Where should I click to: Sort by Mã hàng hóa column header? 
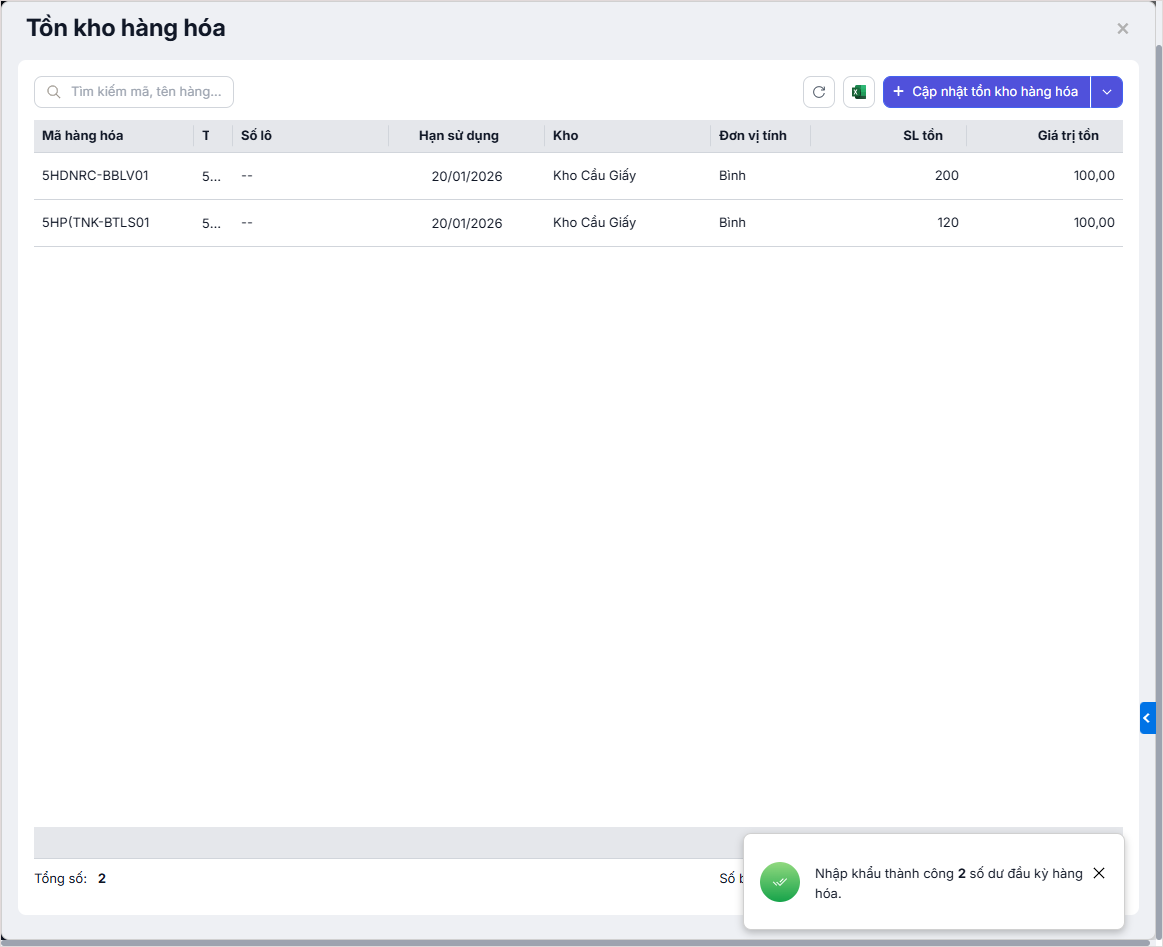(83, 136)
